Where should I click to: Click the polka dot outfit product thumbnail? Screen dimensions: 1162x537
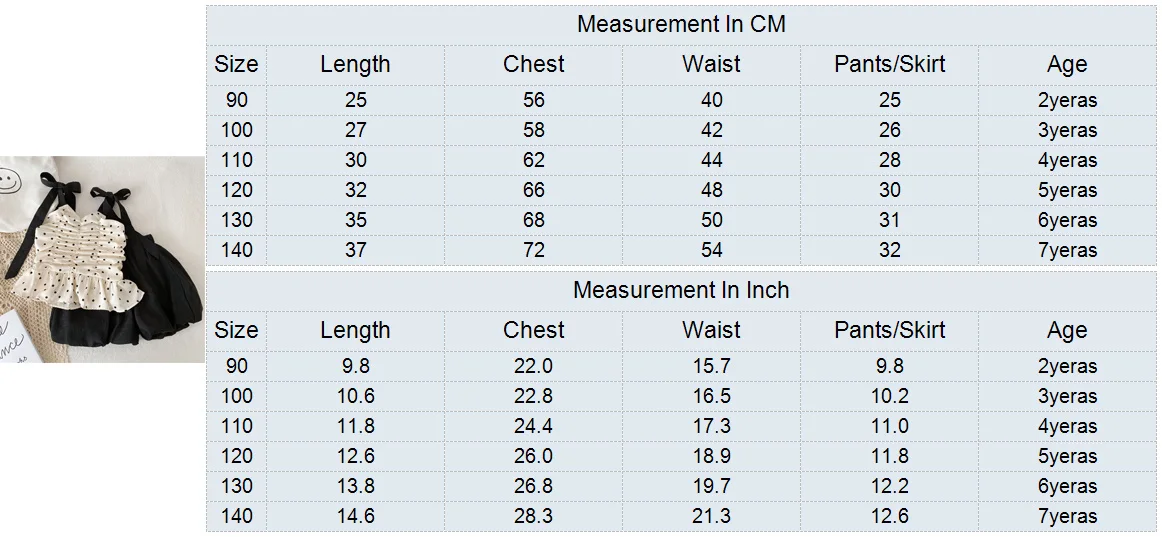102,259
